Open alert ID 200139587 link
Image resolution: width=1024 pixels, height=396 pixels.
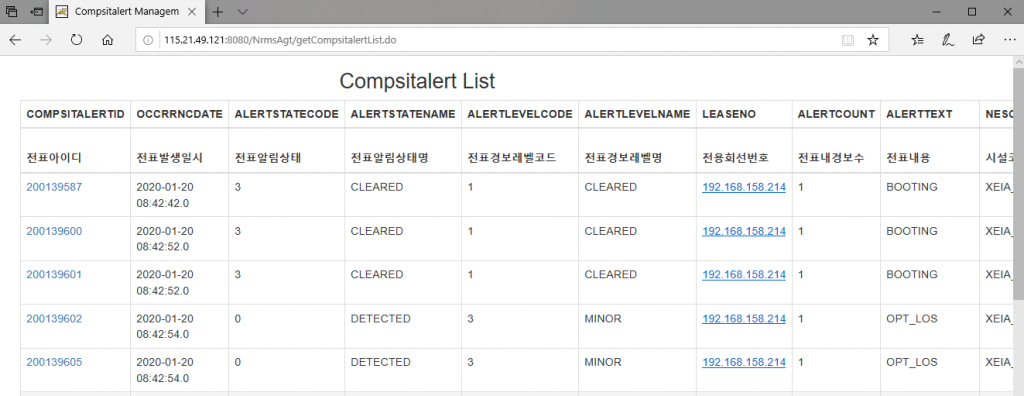54,187
